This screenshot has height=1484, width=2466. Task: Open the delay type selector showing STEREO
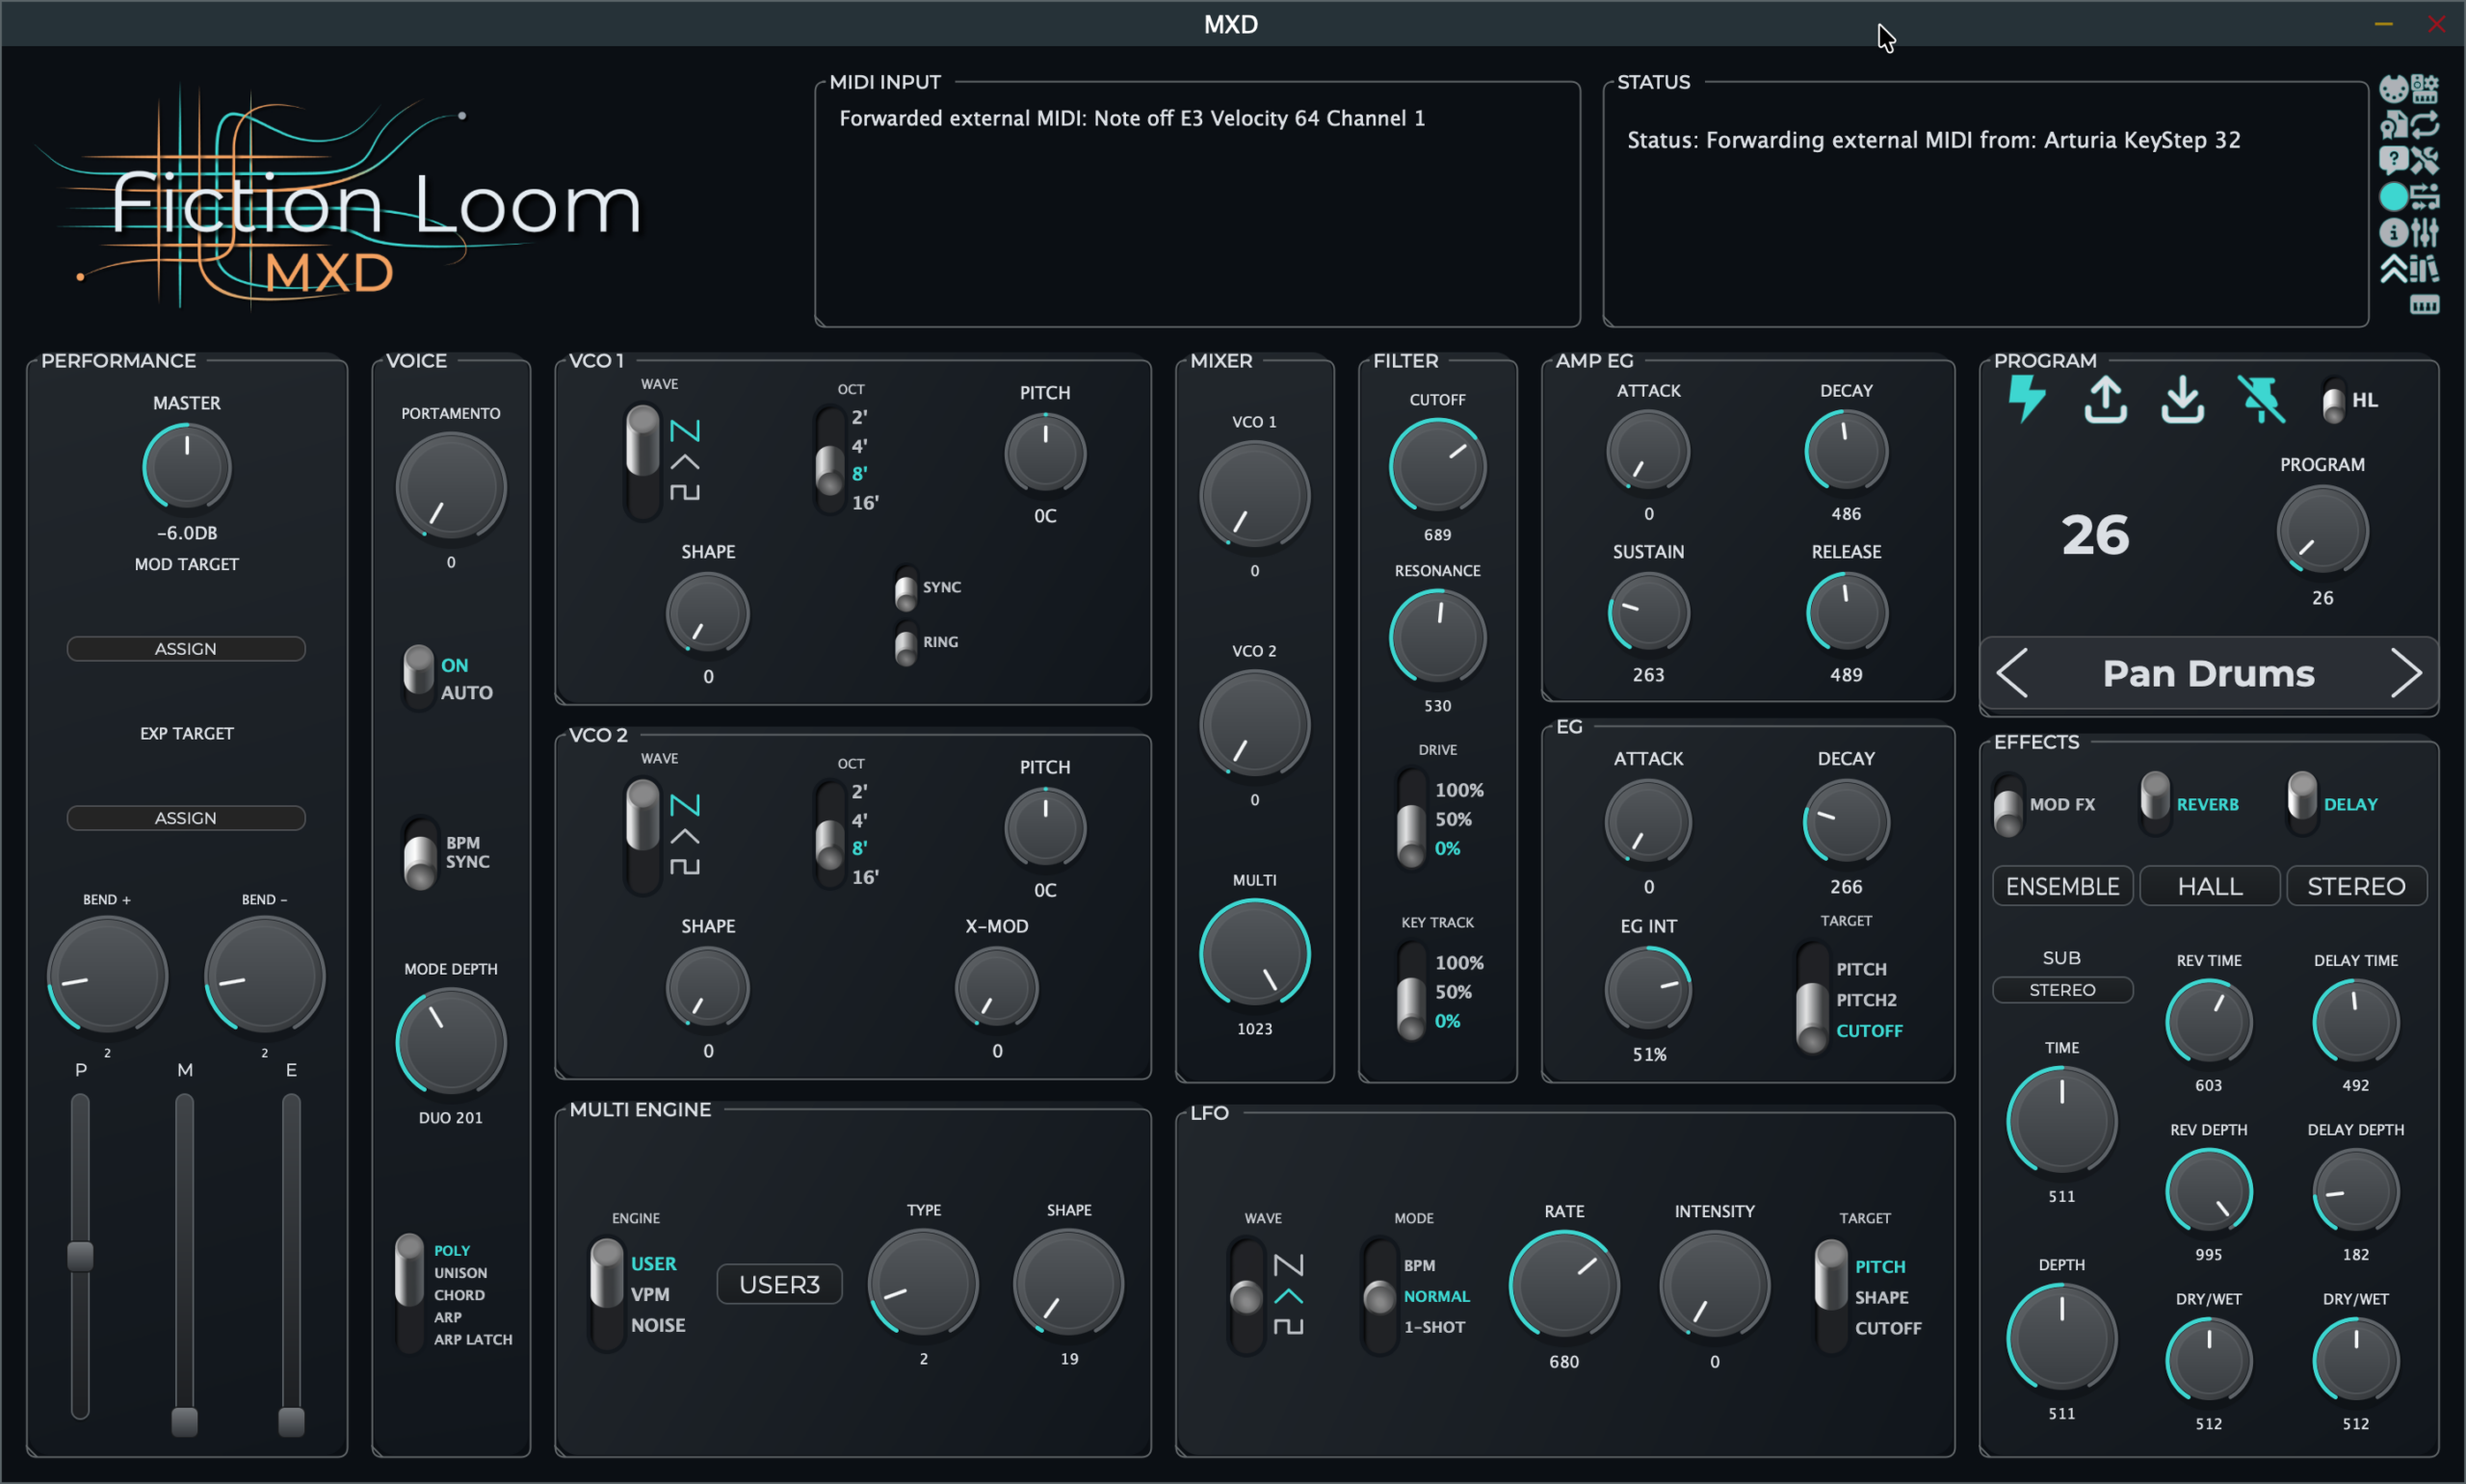click(x=2356, y=886)
